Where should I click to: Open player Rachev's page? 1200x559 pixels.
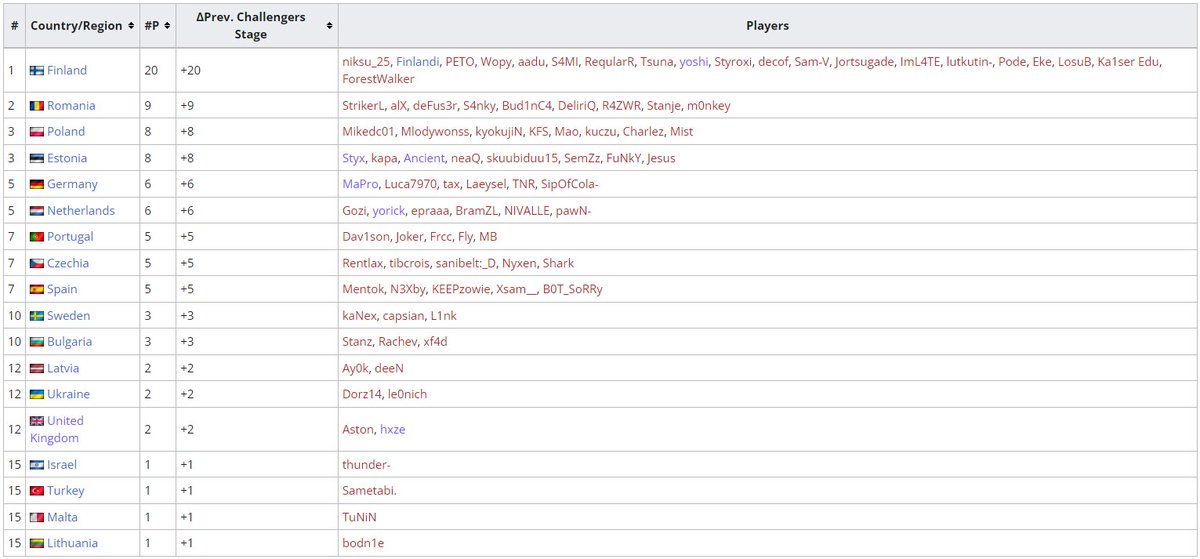coord(398,342)
